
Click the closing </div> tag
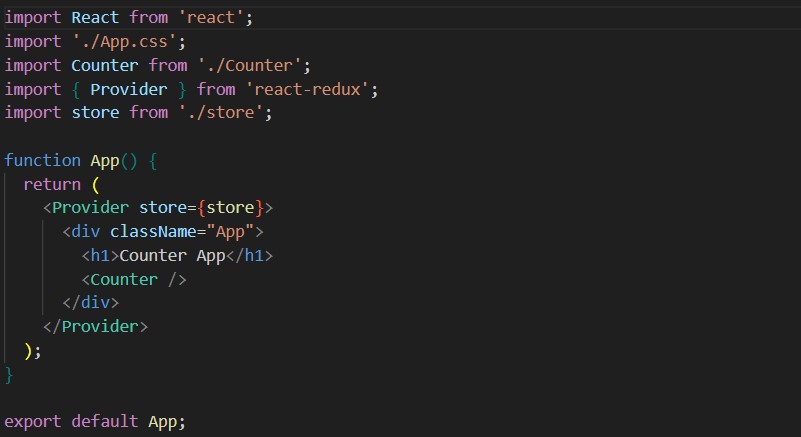[x=90, y=303]
